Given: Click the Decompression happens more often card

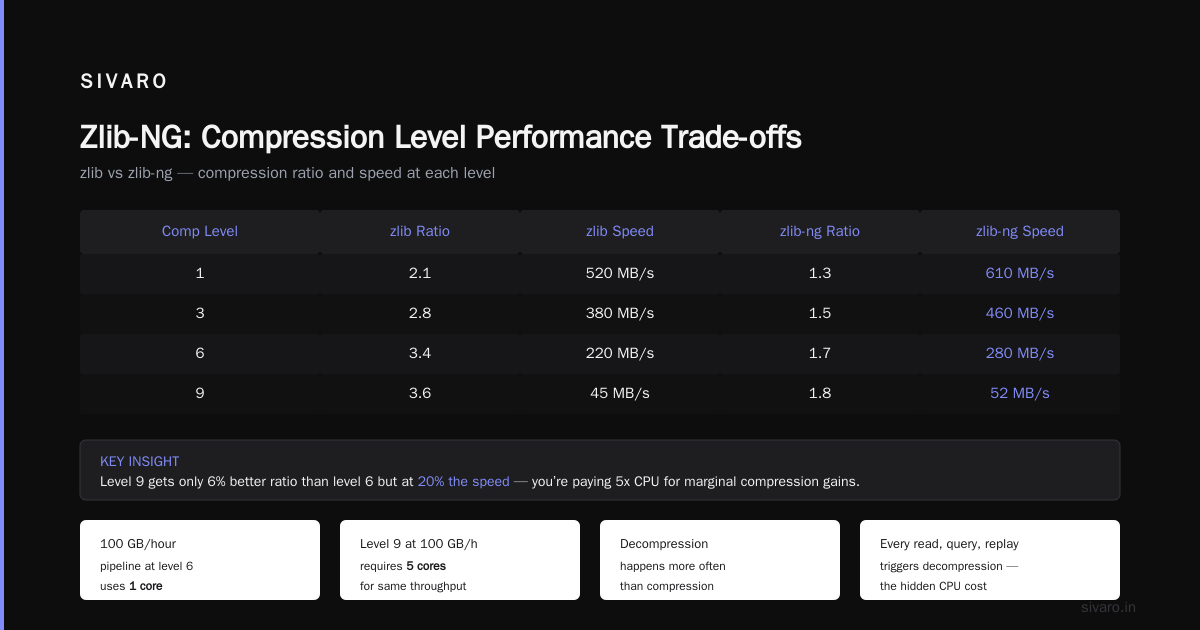Looking at the screenshot, I should (720, 560).
